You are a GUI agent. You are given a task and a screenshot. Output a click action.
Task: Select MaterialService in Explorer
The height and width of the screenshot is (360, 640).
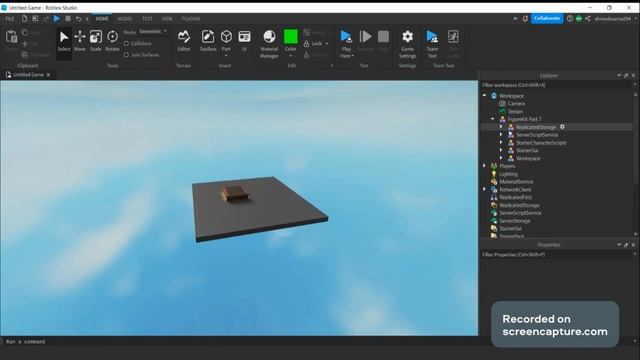pos(516,182)
